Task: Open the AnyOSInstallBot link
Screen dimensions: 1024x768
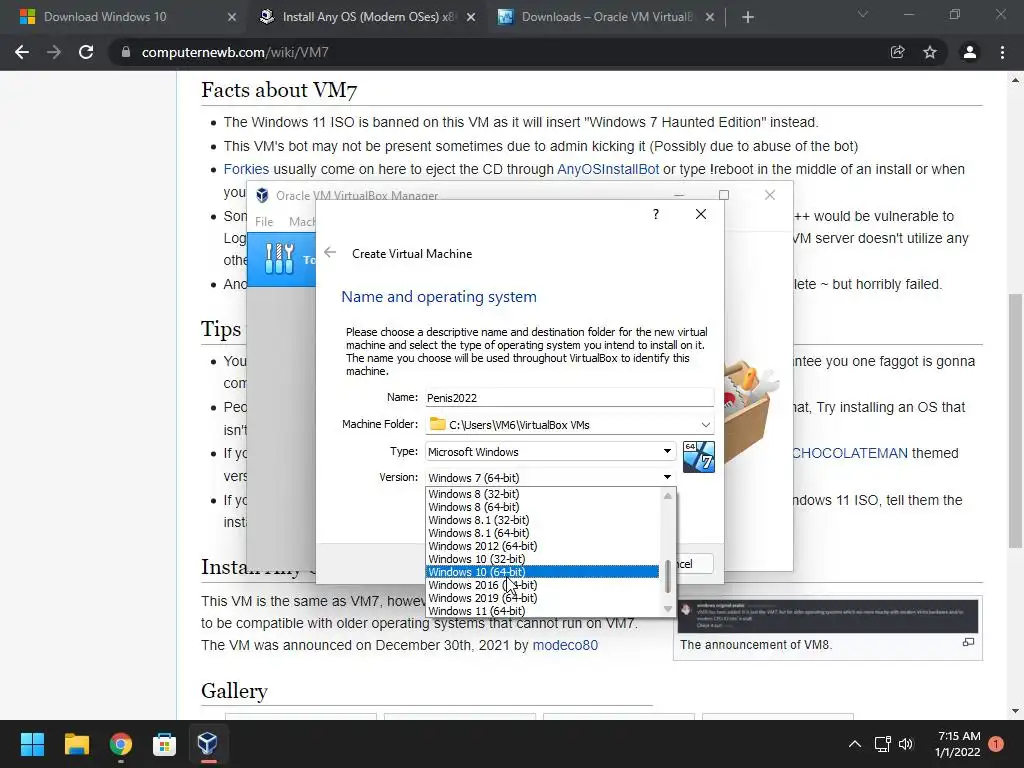Action: pos(608,169)
